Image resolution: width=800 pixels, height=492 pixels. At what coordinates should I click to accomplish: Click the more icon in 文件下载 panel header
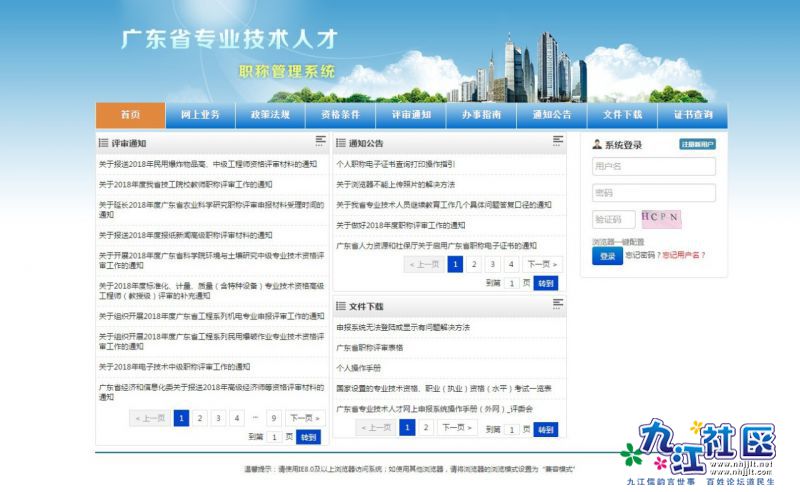tap(558, 305)
